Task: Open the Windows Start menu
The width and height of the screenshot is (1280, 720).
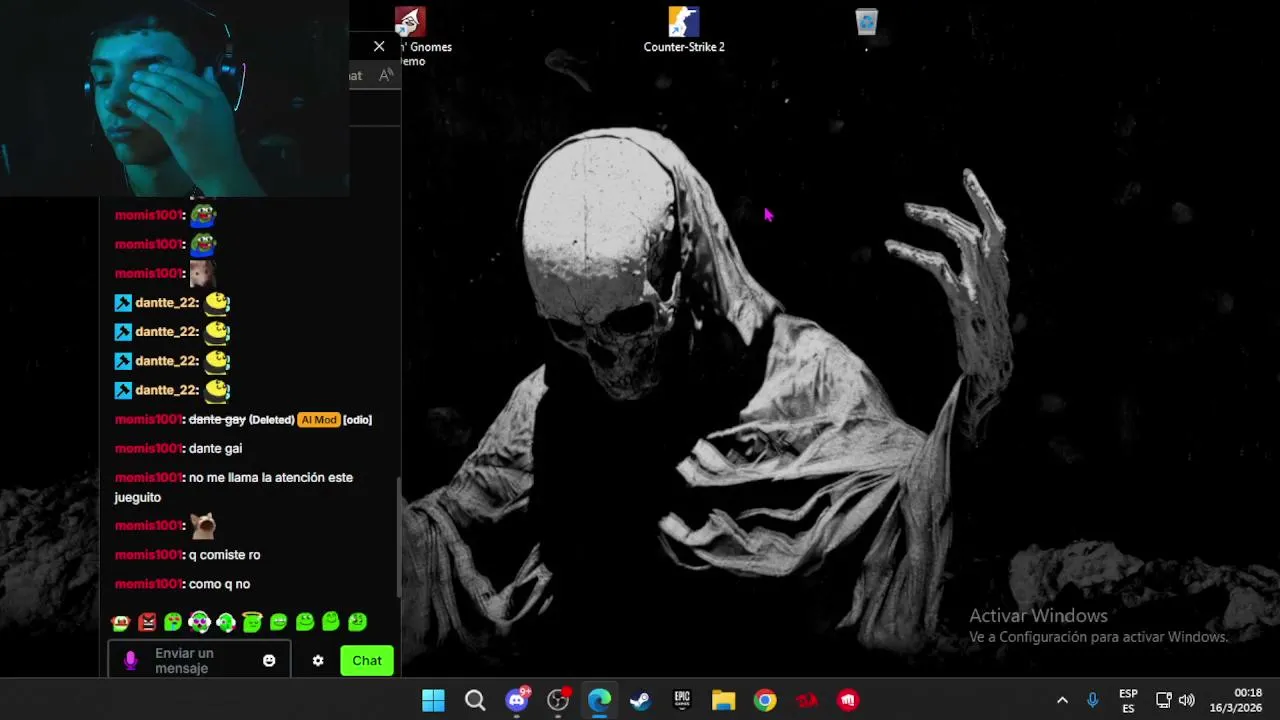Action: coord(433,700)
